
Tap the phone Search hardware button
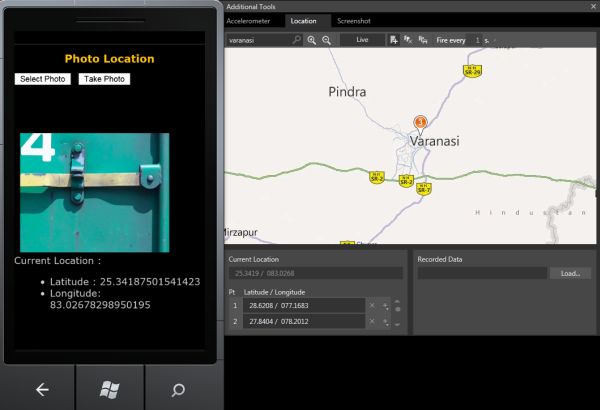point(178,390)
